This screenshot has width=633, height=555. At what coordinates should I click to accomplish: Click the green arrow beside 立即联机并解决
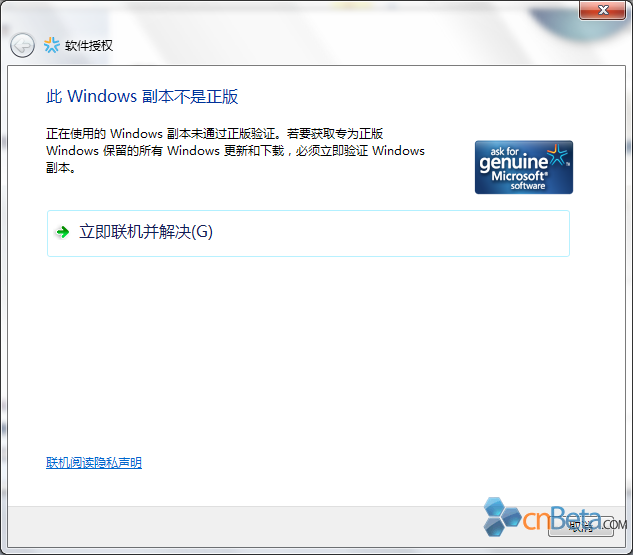pos(63,232)
